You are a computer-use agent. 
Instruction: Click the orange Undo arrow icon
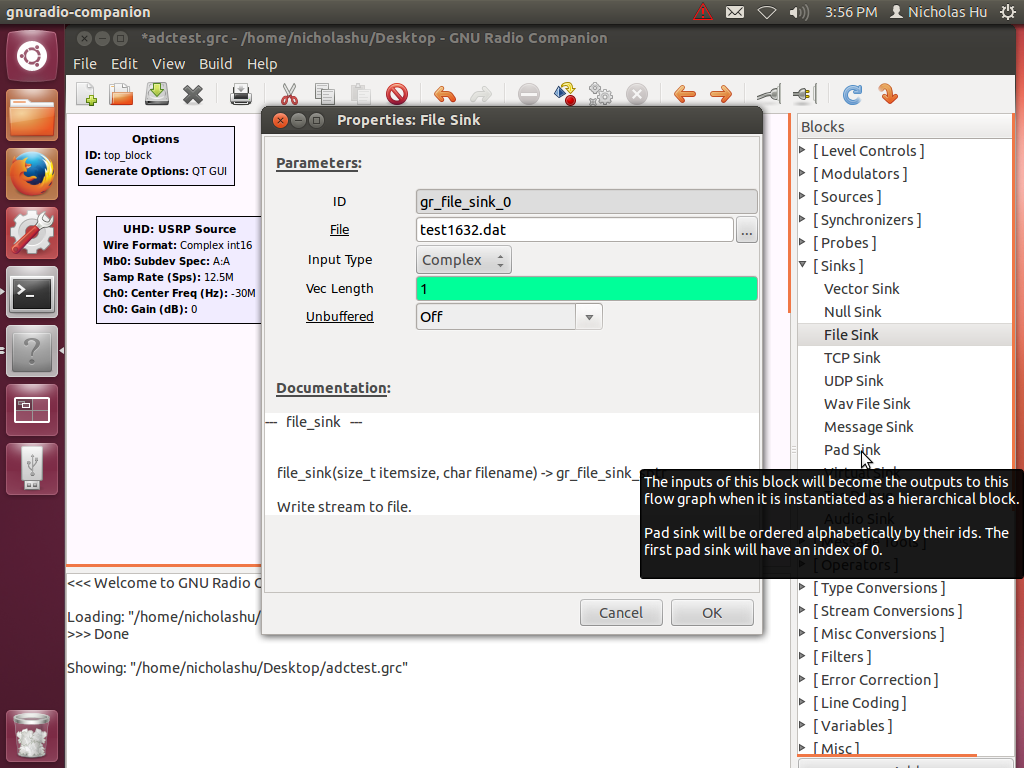(x=445, y=95)
